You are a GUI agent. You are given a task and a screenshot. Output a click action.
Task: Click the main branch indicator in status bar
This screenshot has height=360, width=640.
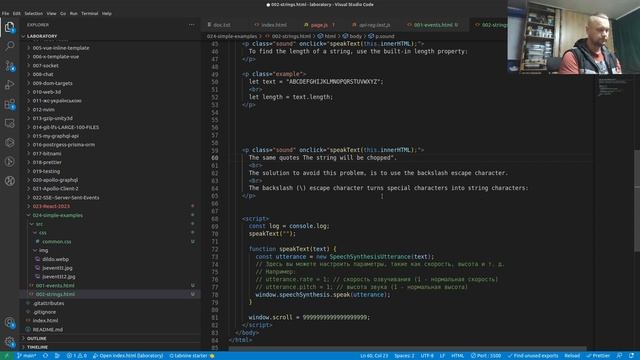click(27, 356)
